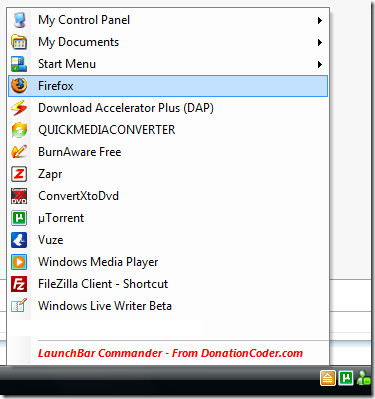Click the Windows Media Player icon

click(x=19, y=262)
